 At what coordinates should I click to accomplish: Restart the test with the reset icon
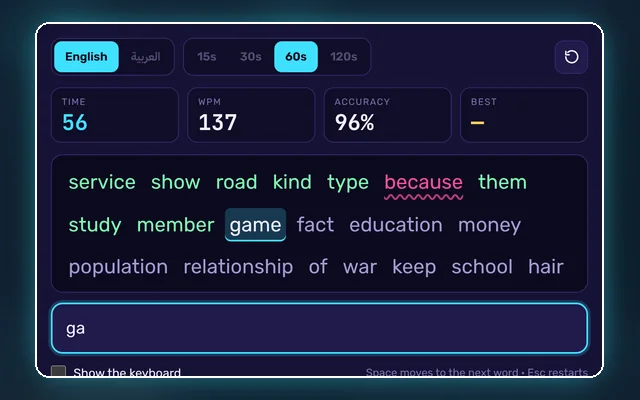[571, 57]
